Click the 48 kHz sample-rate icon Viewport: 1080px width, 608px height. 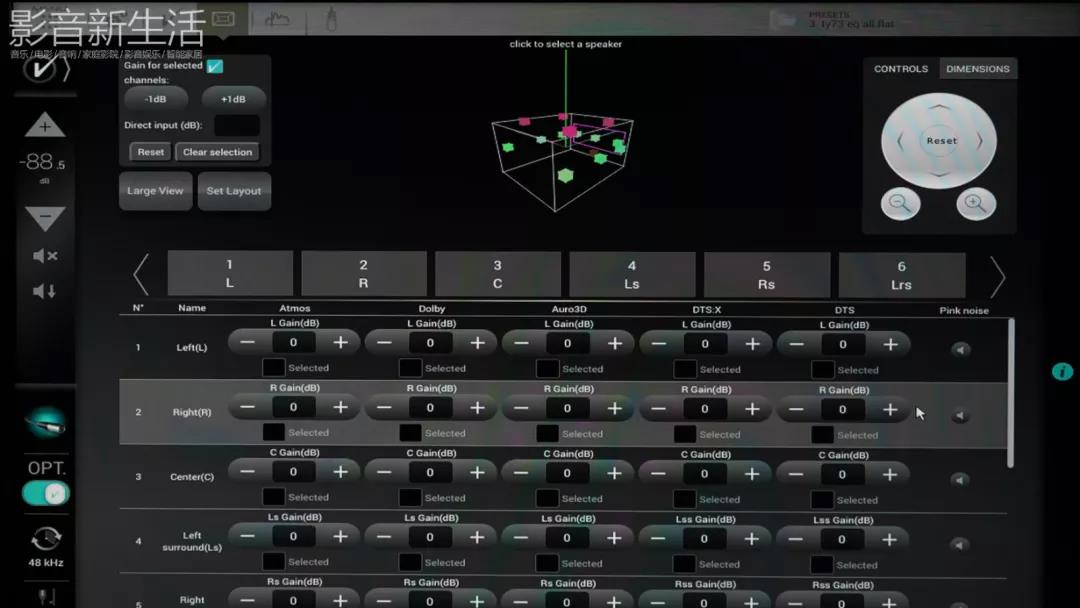pos(45,538)
